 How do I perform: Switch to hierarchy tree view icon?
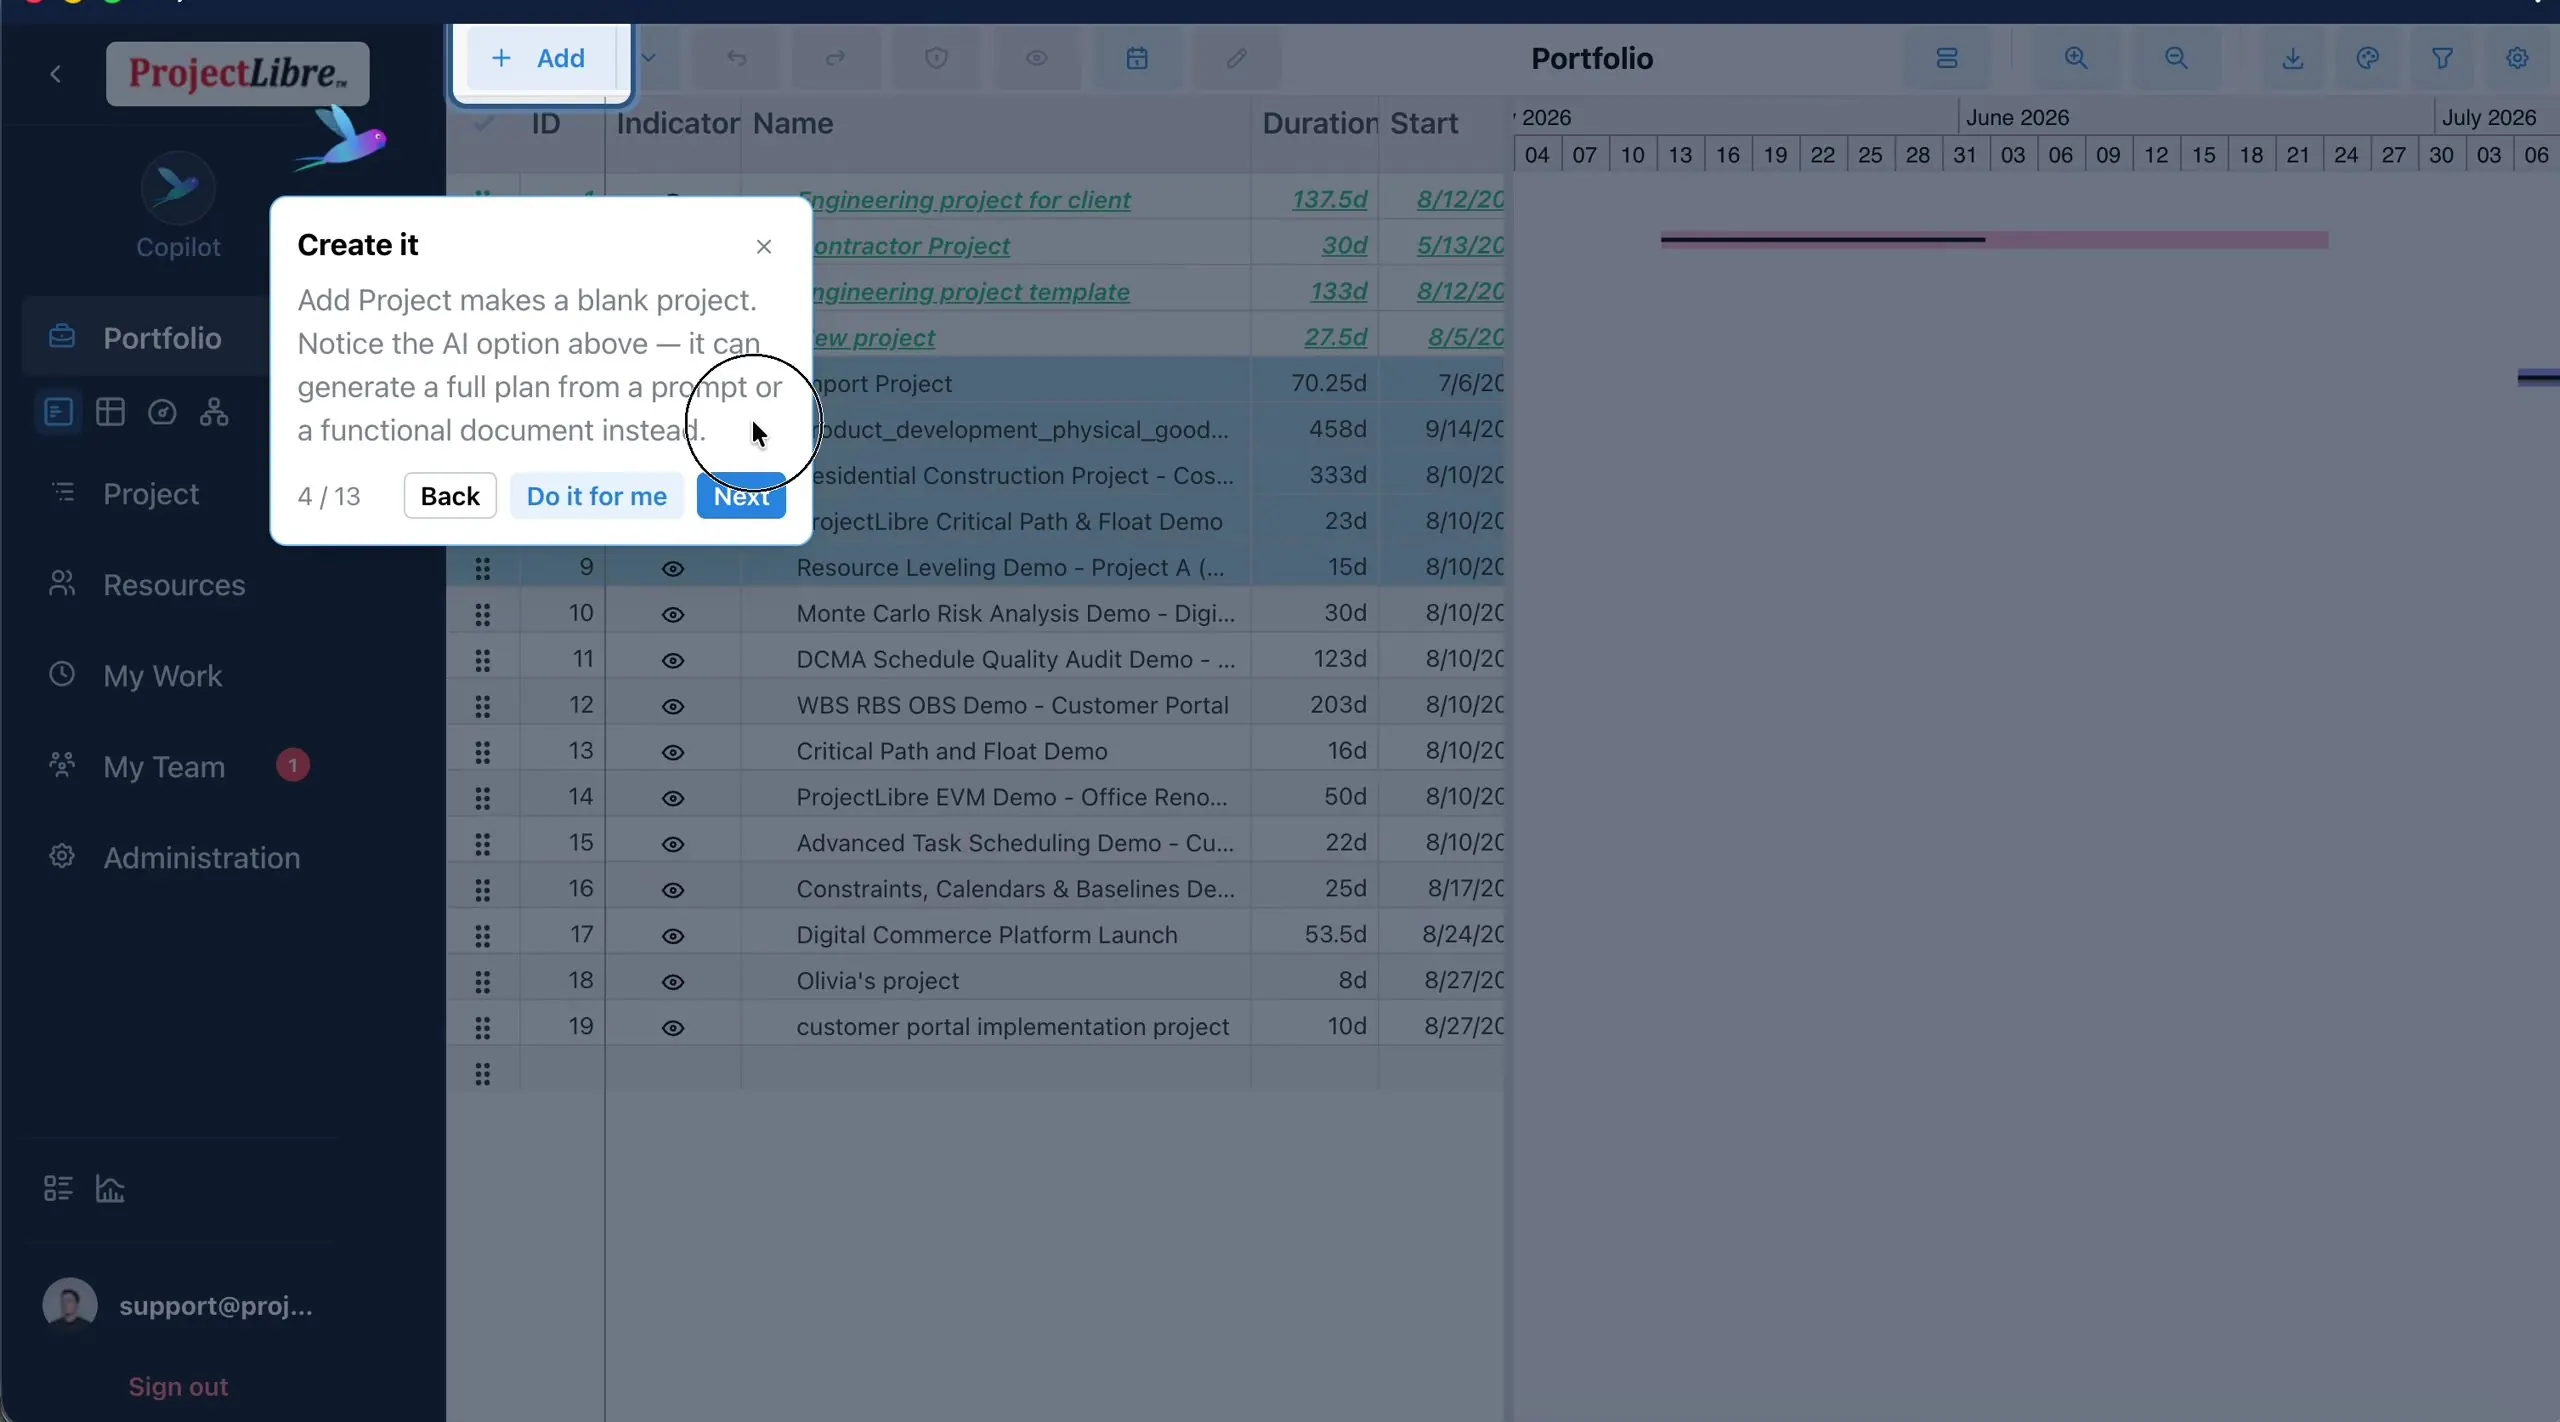point(214,411)
